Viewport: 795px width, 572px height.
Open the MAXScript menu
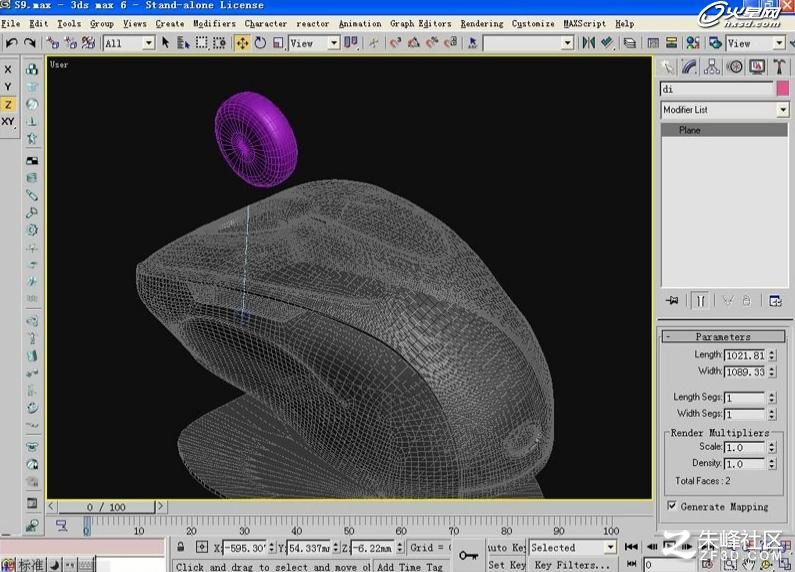(585, 23)
